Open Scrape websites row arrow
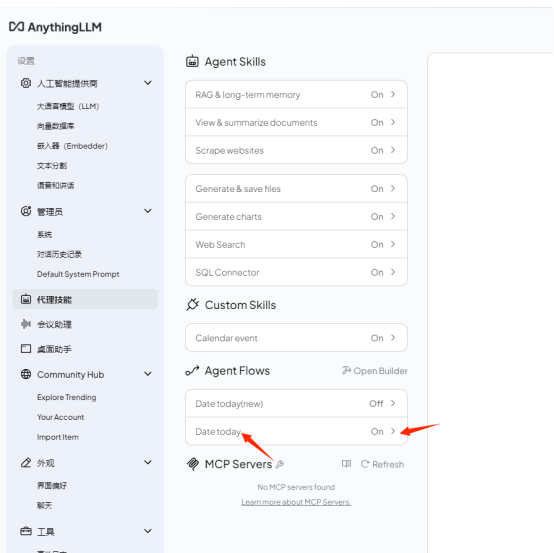 tap(393, 150)
